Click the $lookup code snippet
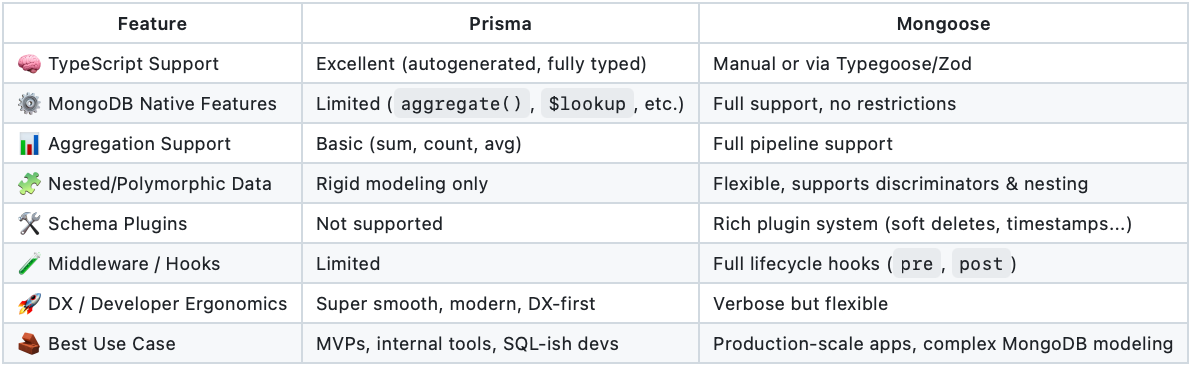Image resolution: width=1192 pixels, height=366 pixels. [x=587, y=104]
